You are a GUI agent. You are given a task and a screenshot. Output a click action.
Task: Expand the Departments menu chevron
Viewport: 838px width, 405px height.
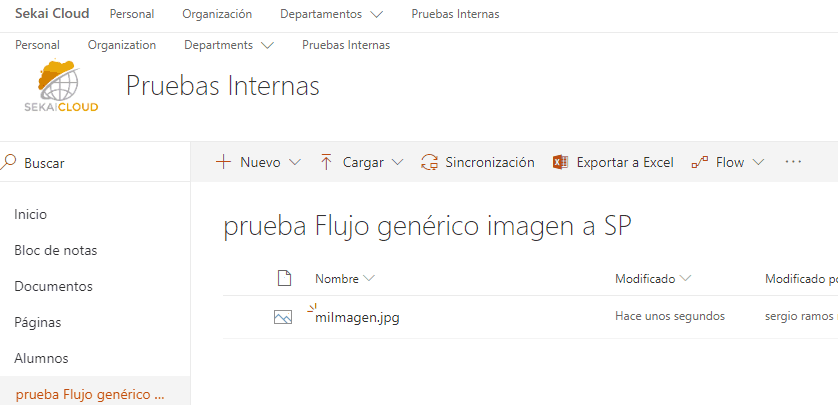click(267, 46)
